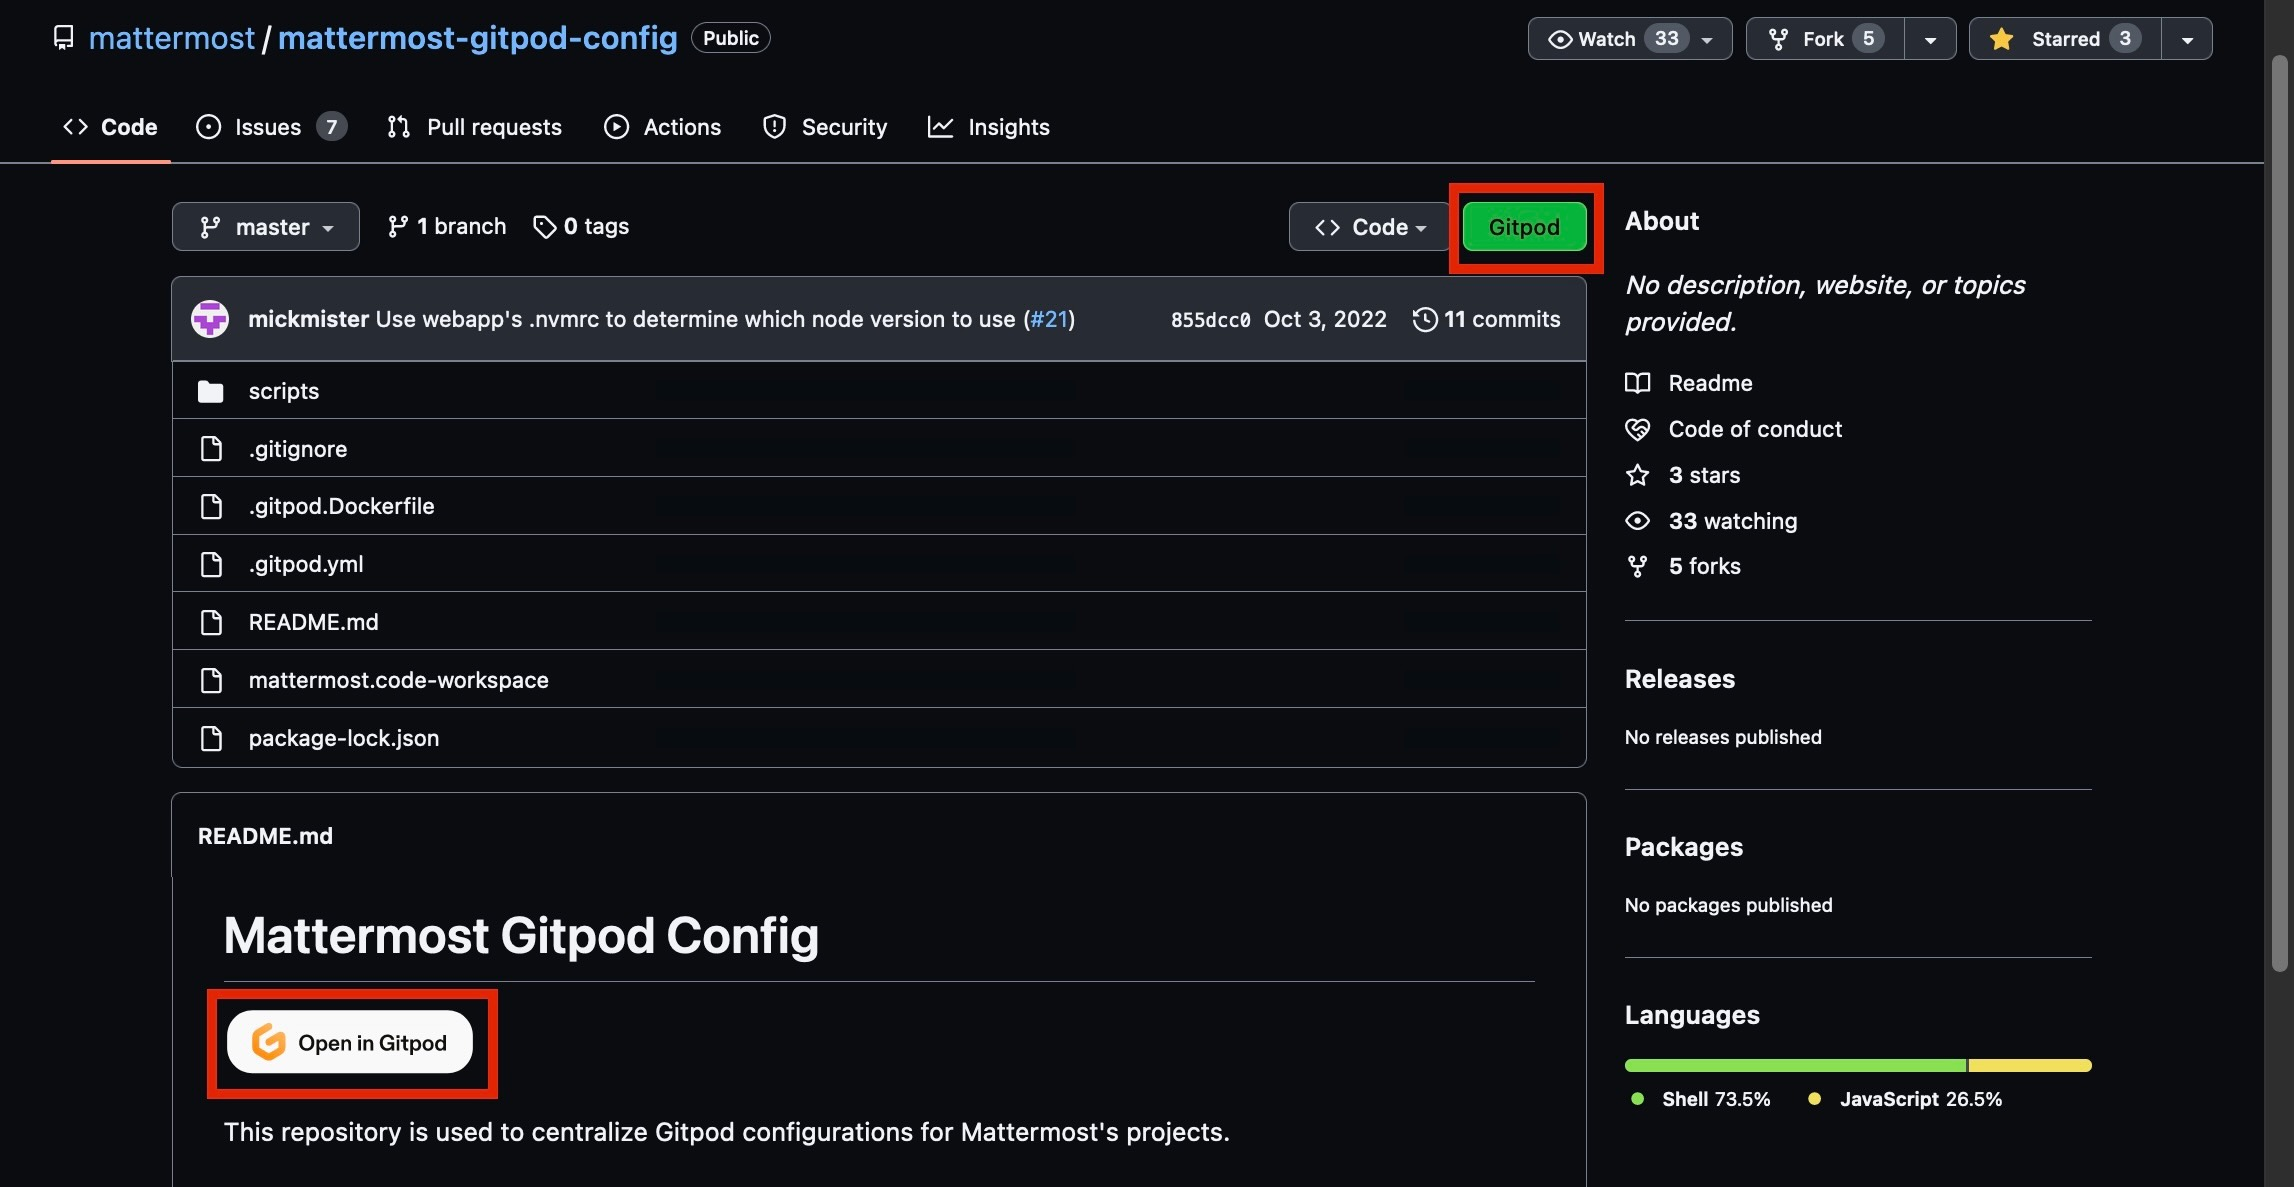This screenshot has width=2294, height=1187.
Task: Open the Issues tab
Action: 267,127
